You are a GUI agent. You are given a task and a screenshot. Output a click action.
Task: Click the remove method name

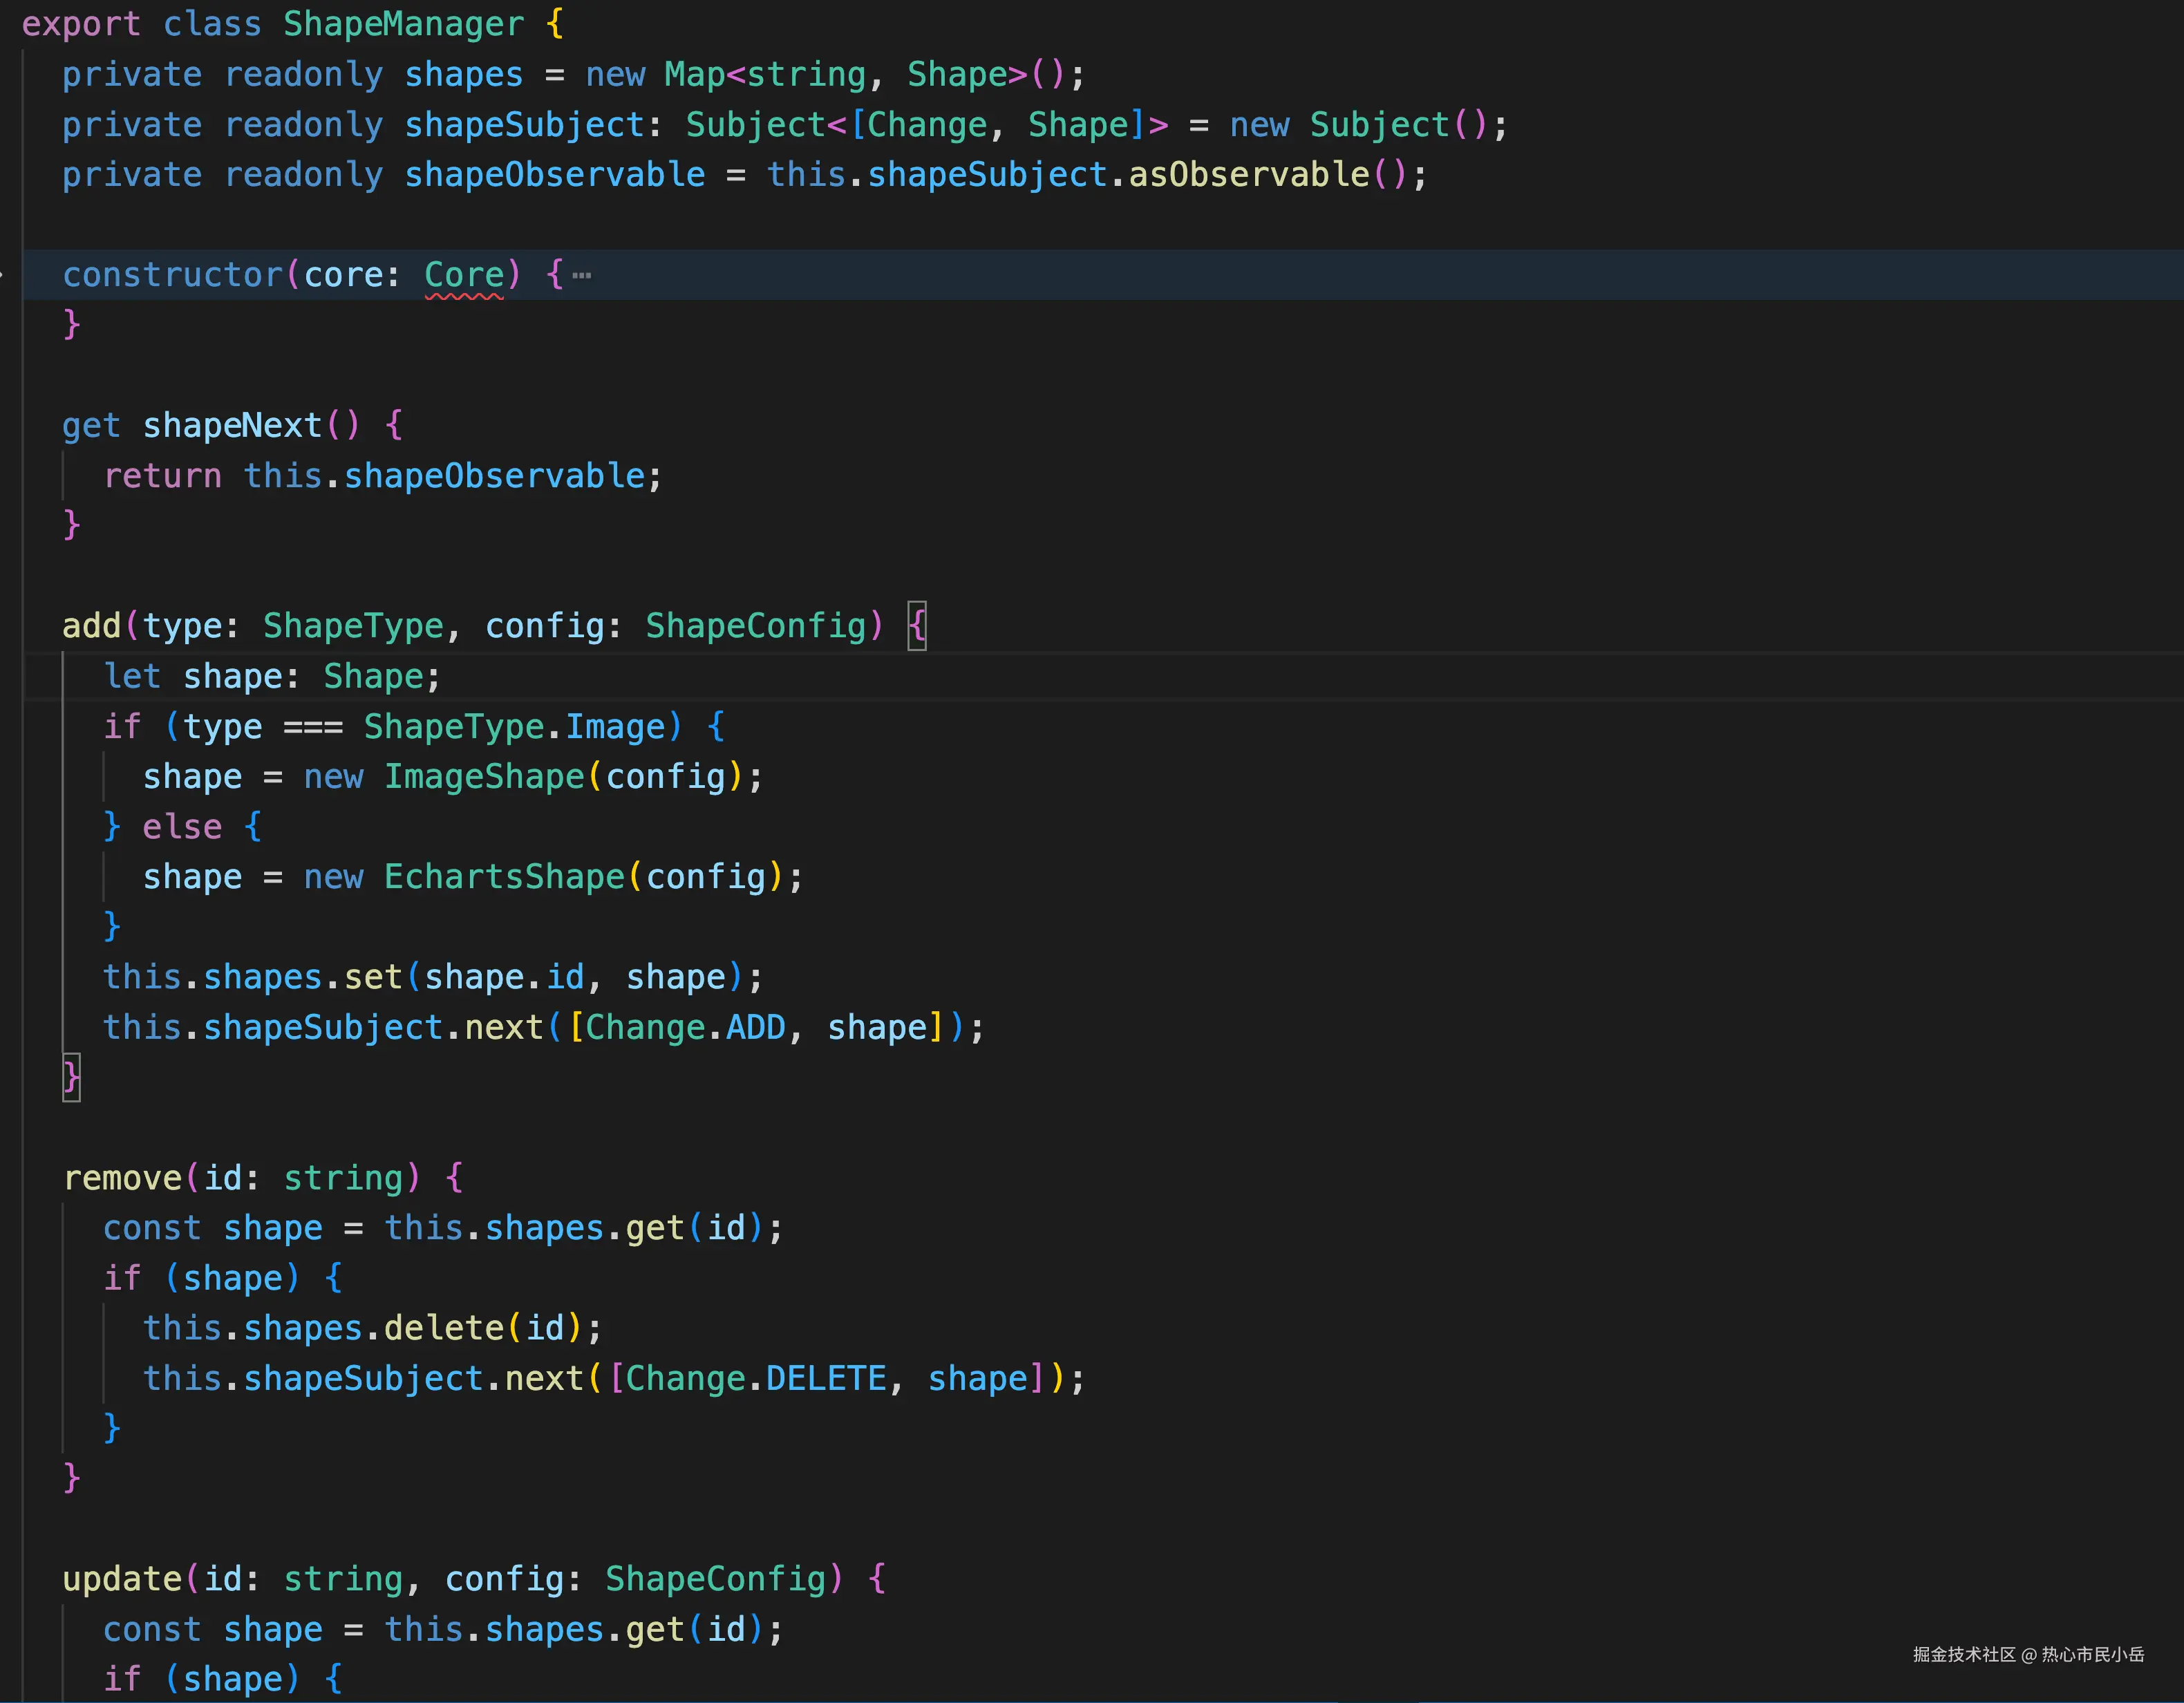[x=122, y=1178]
